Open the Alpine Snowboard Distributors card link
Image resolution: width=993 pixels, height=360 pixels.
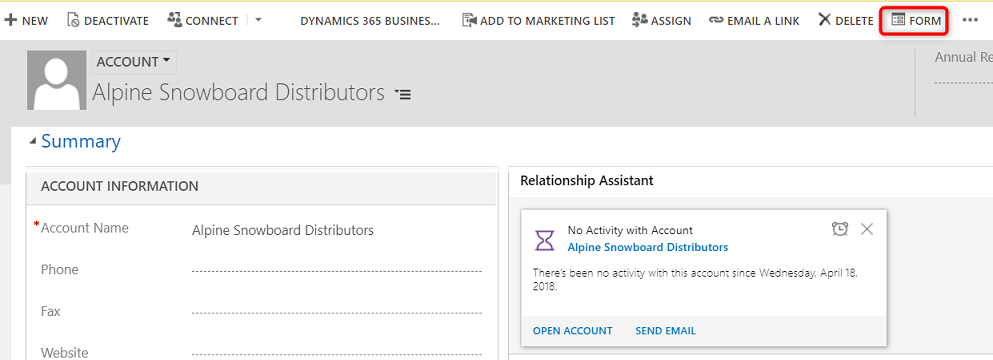pos(647,247)
